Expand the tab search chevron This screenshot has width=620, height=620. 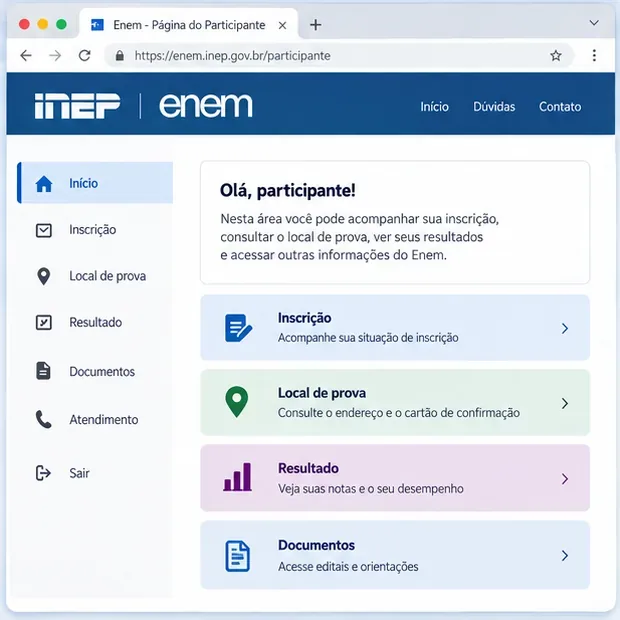(x=594, y=23)
